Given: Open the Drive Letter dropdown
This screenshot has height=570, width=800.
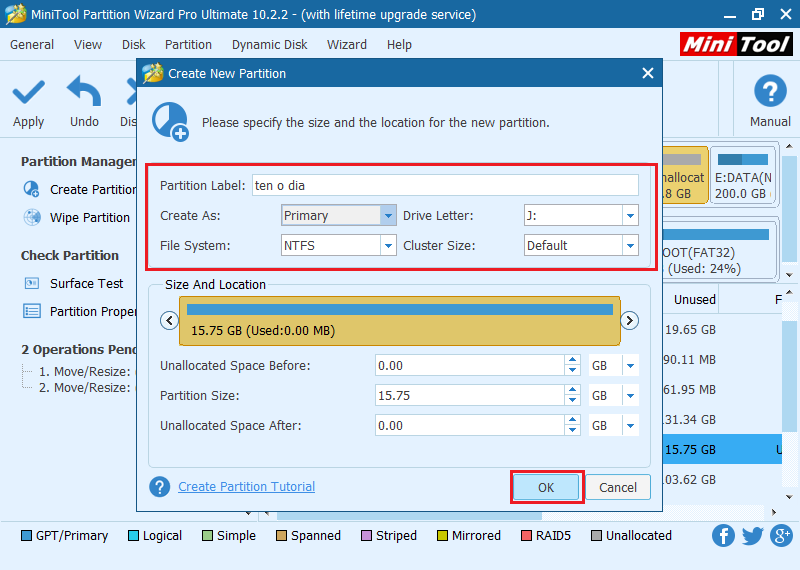Looking at the screenshot, I should pyautogui.click(x=631, y=215).
